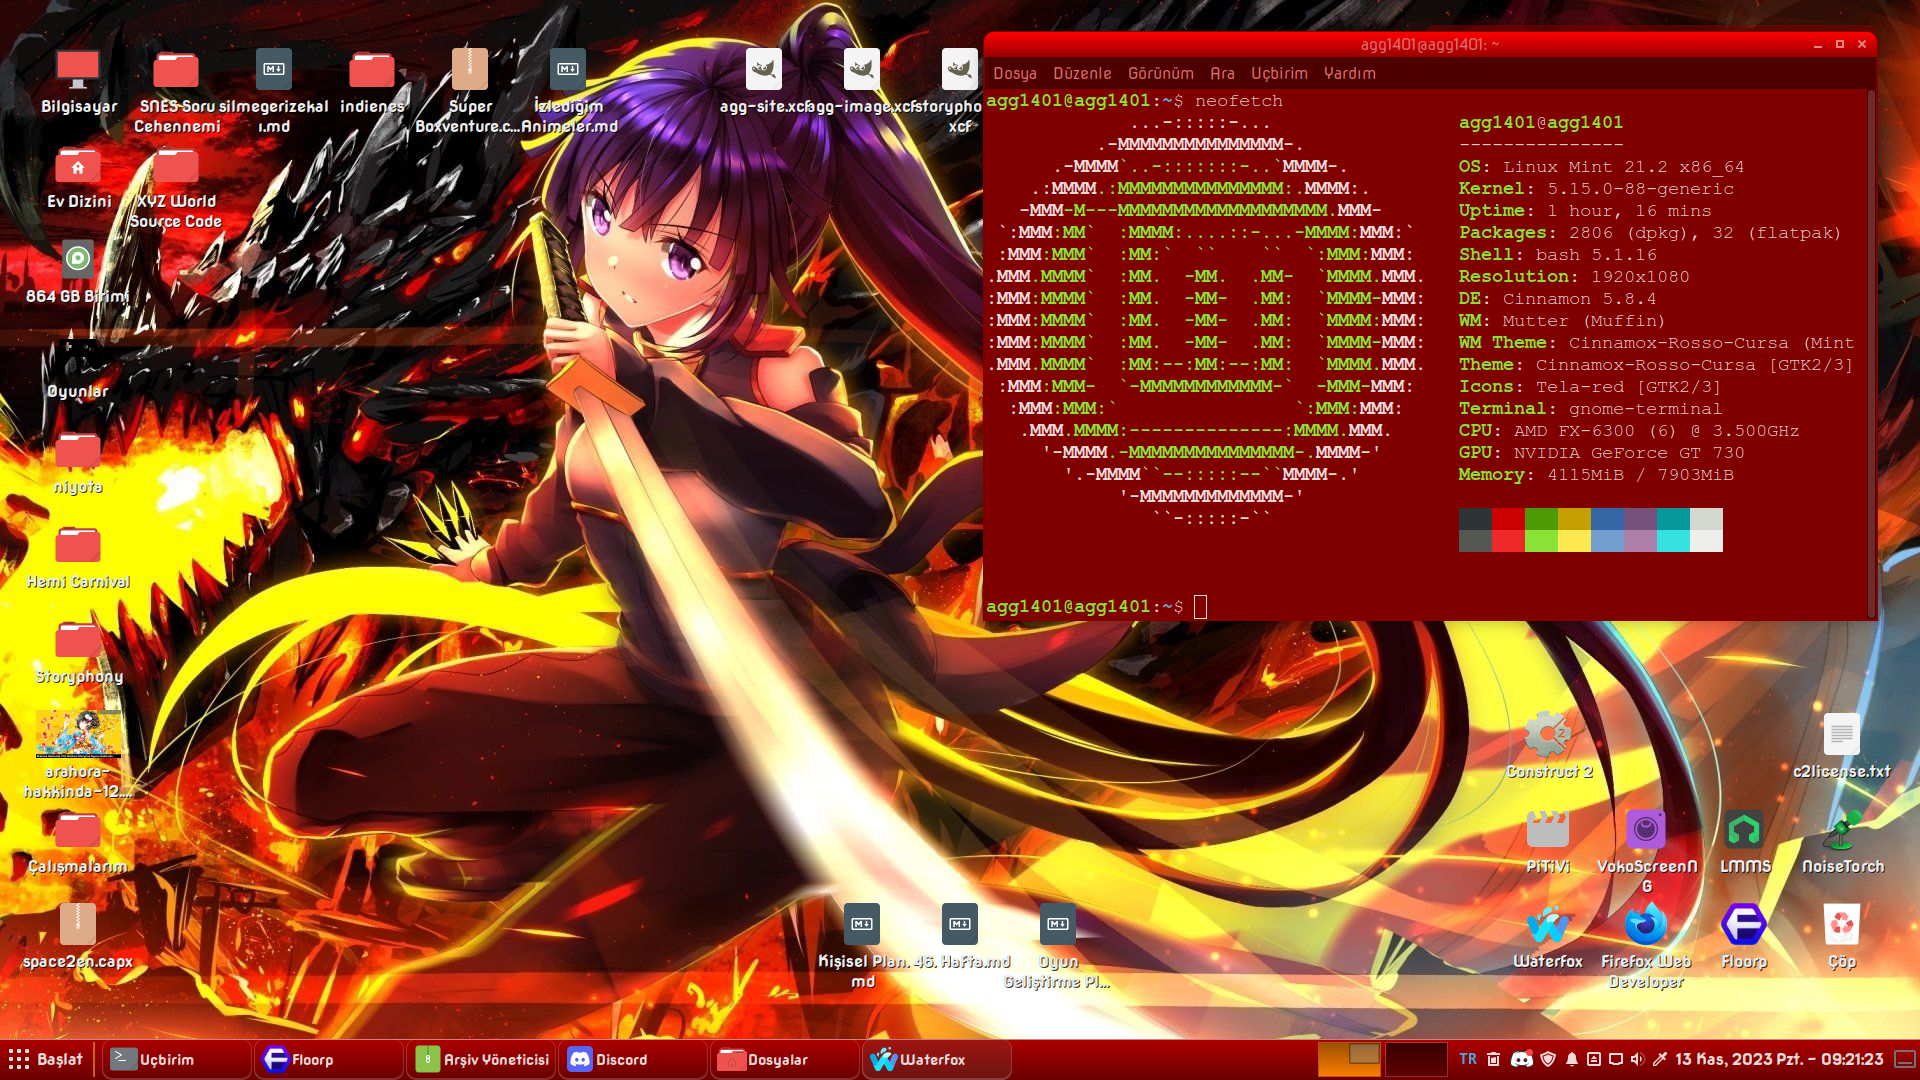The height and width of the screenshot is (1080, 1920).
Task: Launch Waterfox from the desktop
Action: click(1547, 927)
